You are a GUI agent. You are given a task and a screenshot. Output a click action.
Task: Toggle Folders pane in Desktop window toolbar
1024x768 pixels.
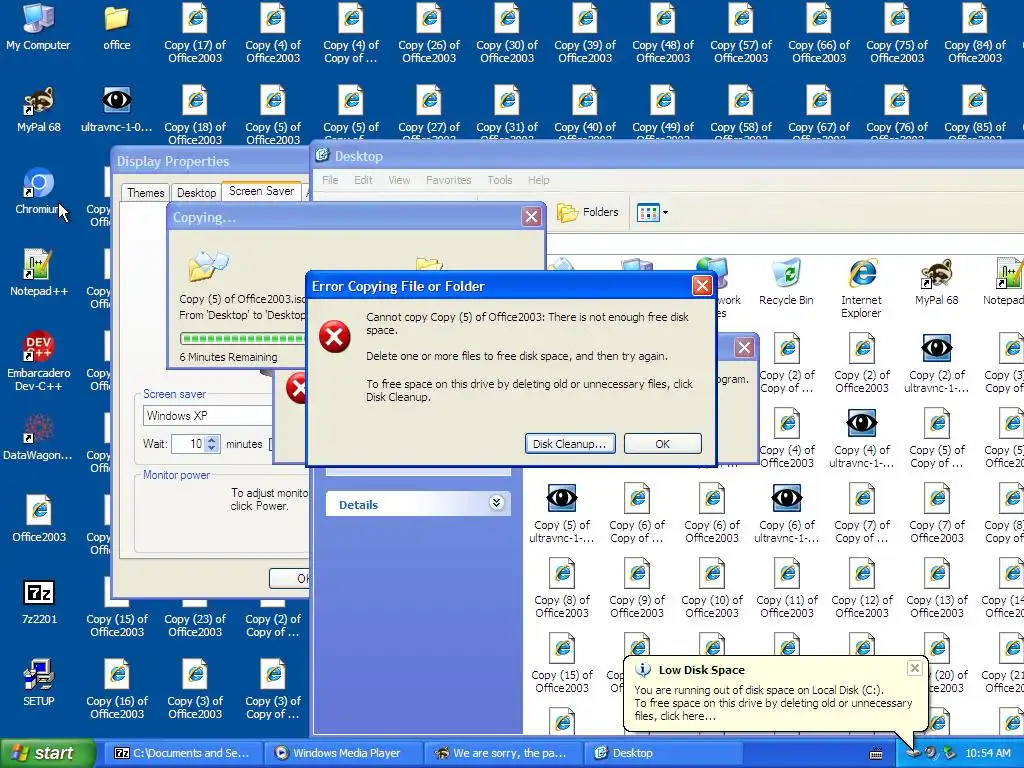coord(587,212)
